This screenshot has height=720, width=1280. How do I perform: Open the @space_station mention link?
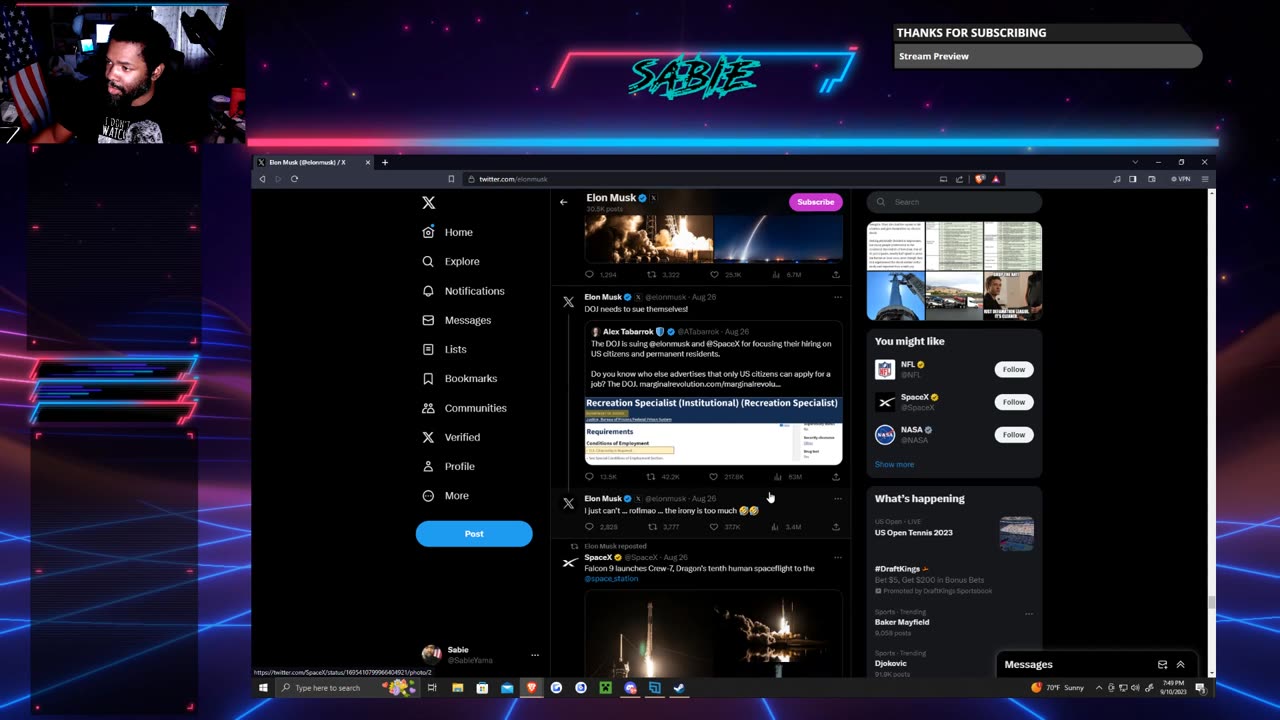click(611, 579)
